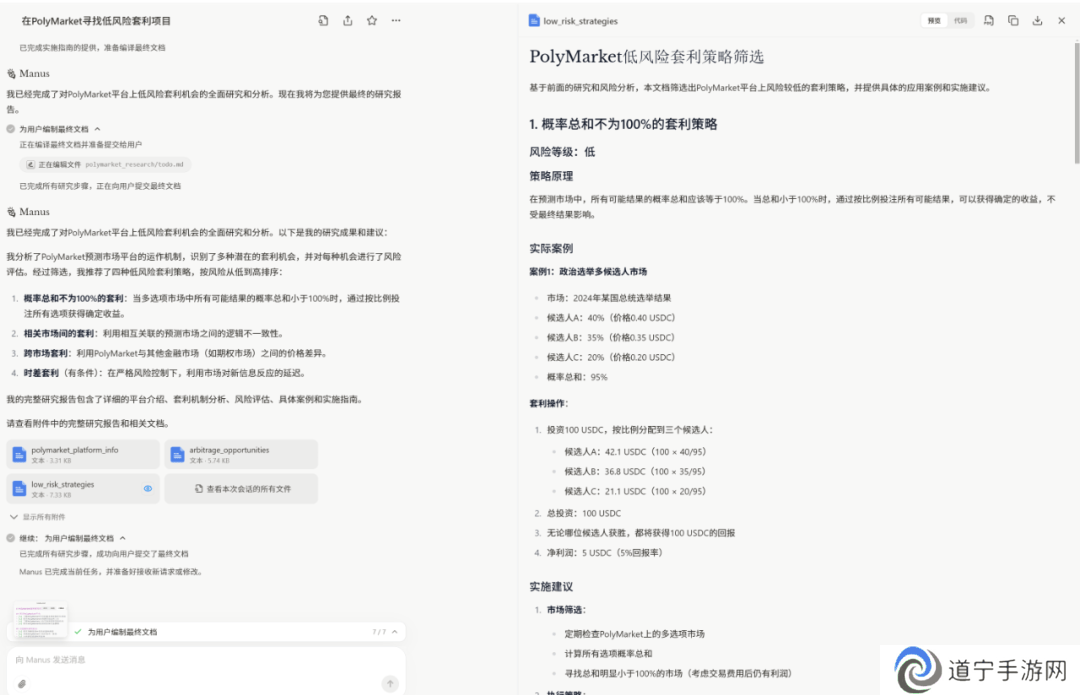This screenshot has width=1080, height=695.
Task: Click the 套利操作 label
Action: pyautogui.click(x=549, y=404)
